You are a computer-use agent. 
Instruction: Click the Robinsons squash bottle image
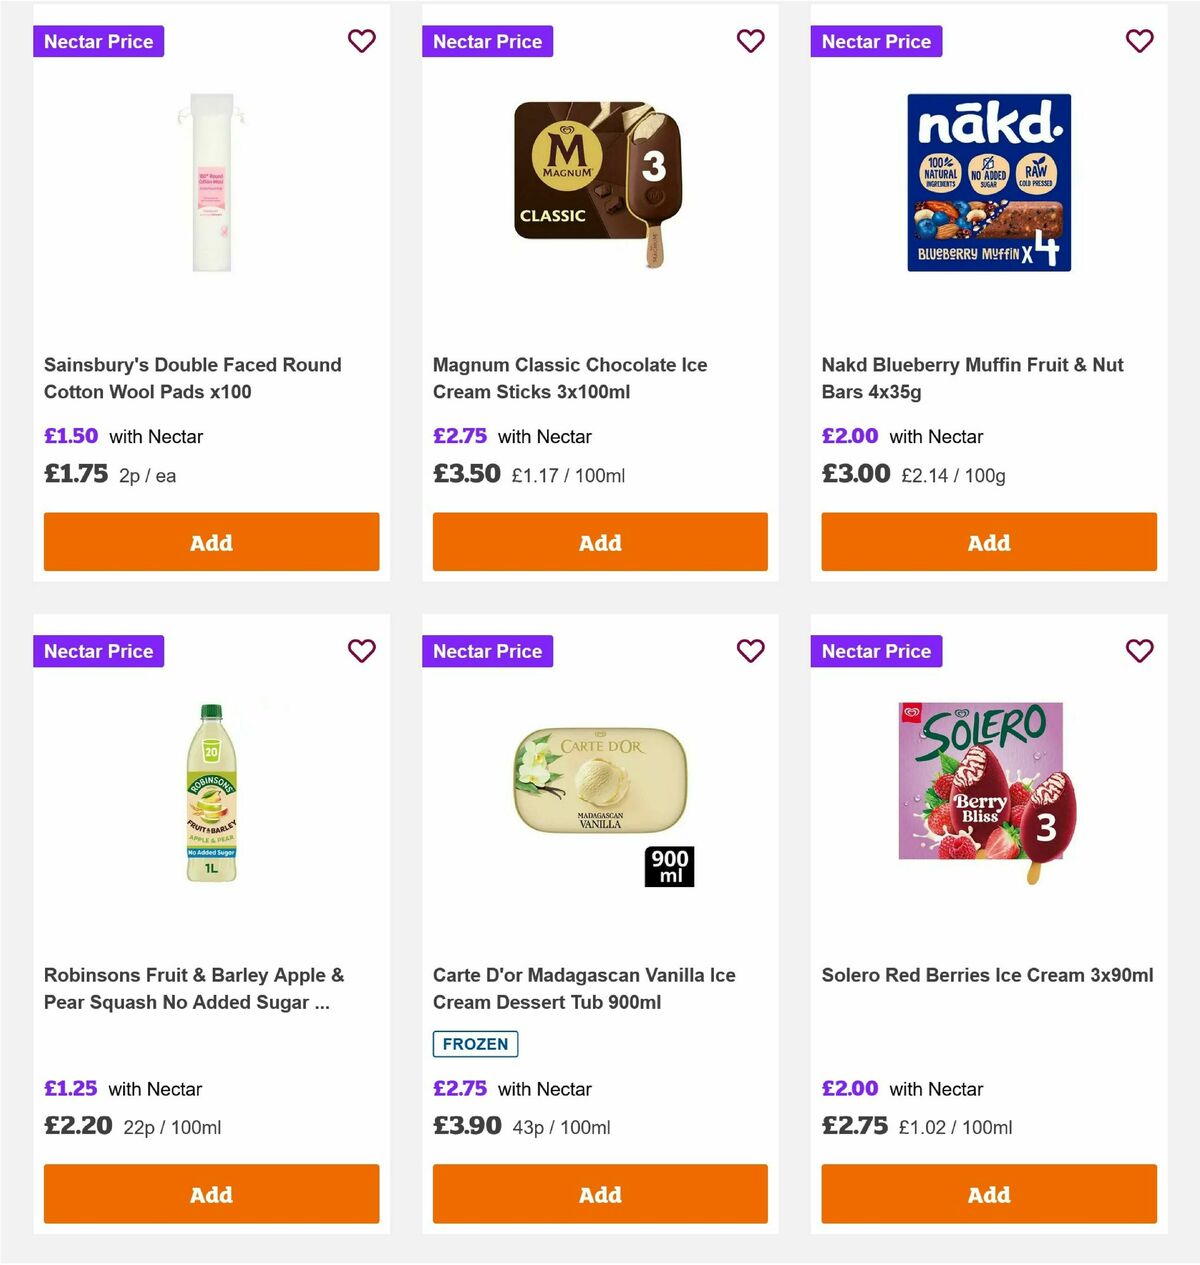click(x=211, y=790)
